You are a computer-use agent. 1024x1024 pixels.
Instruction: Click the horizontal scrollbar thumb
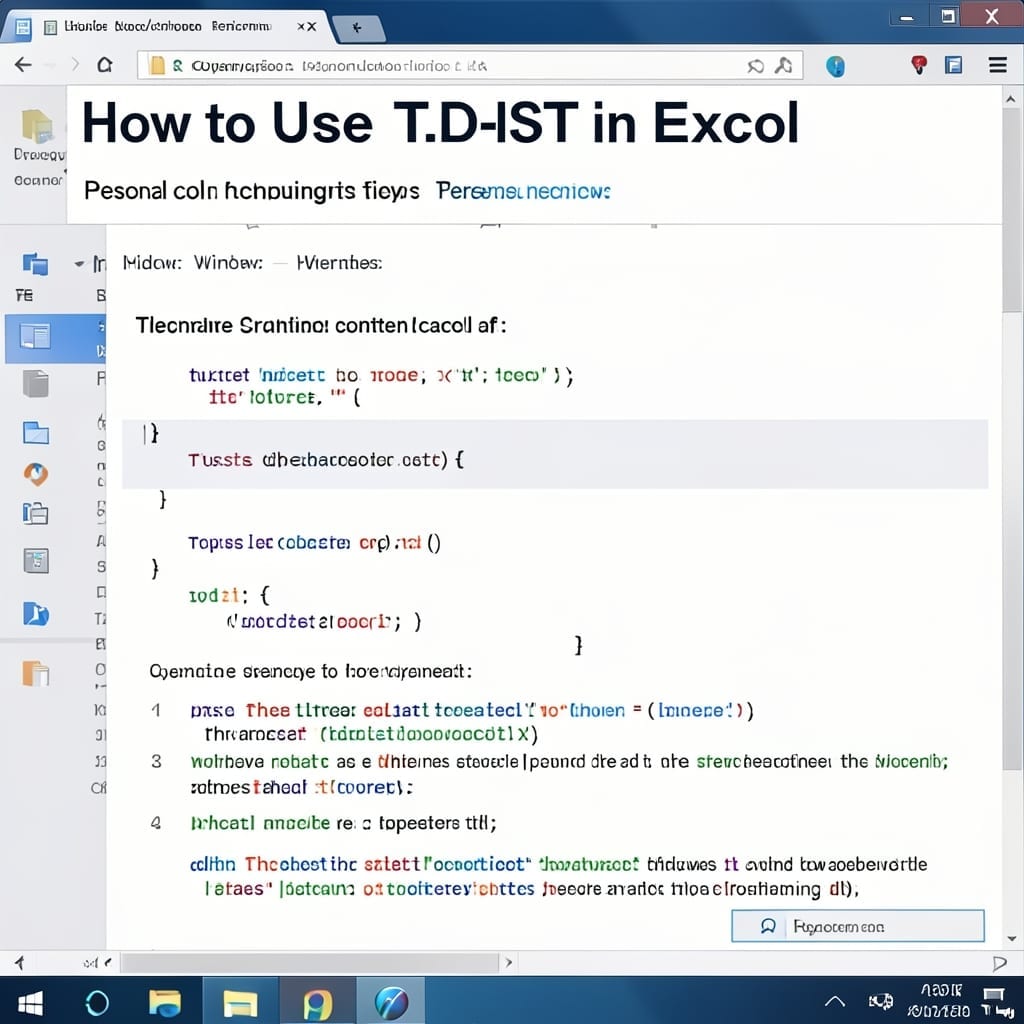(310, 963)
